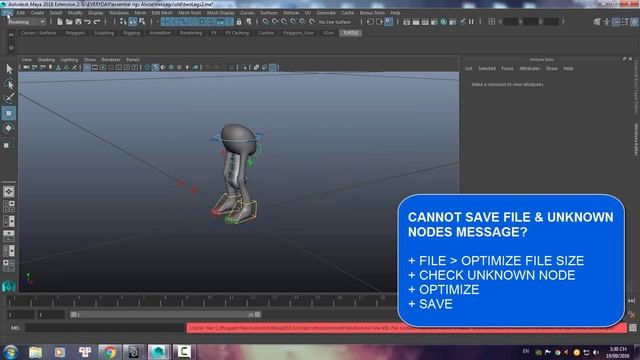Toggle the viewport Grid display icon

pos(87,67)
